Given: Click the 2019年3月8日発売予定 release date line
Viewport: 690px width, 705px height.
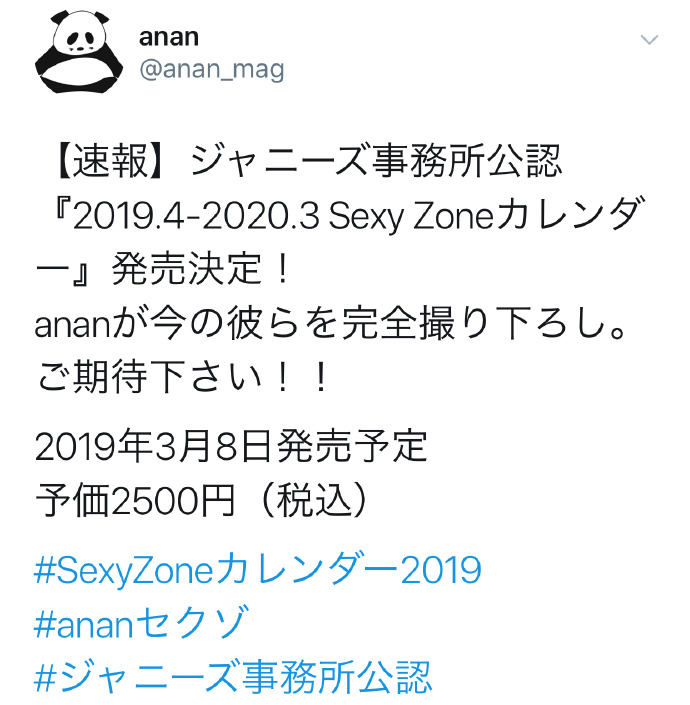Looking at the screenshot, I should tap(231, 446).
